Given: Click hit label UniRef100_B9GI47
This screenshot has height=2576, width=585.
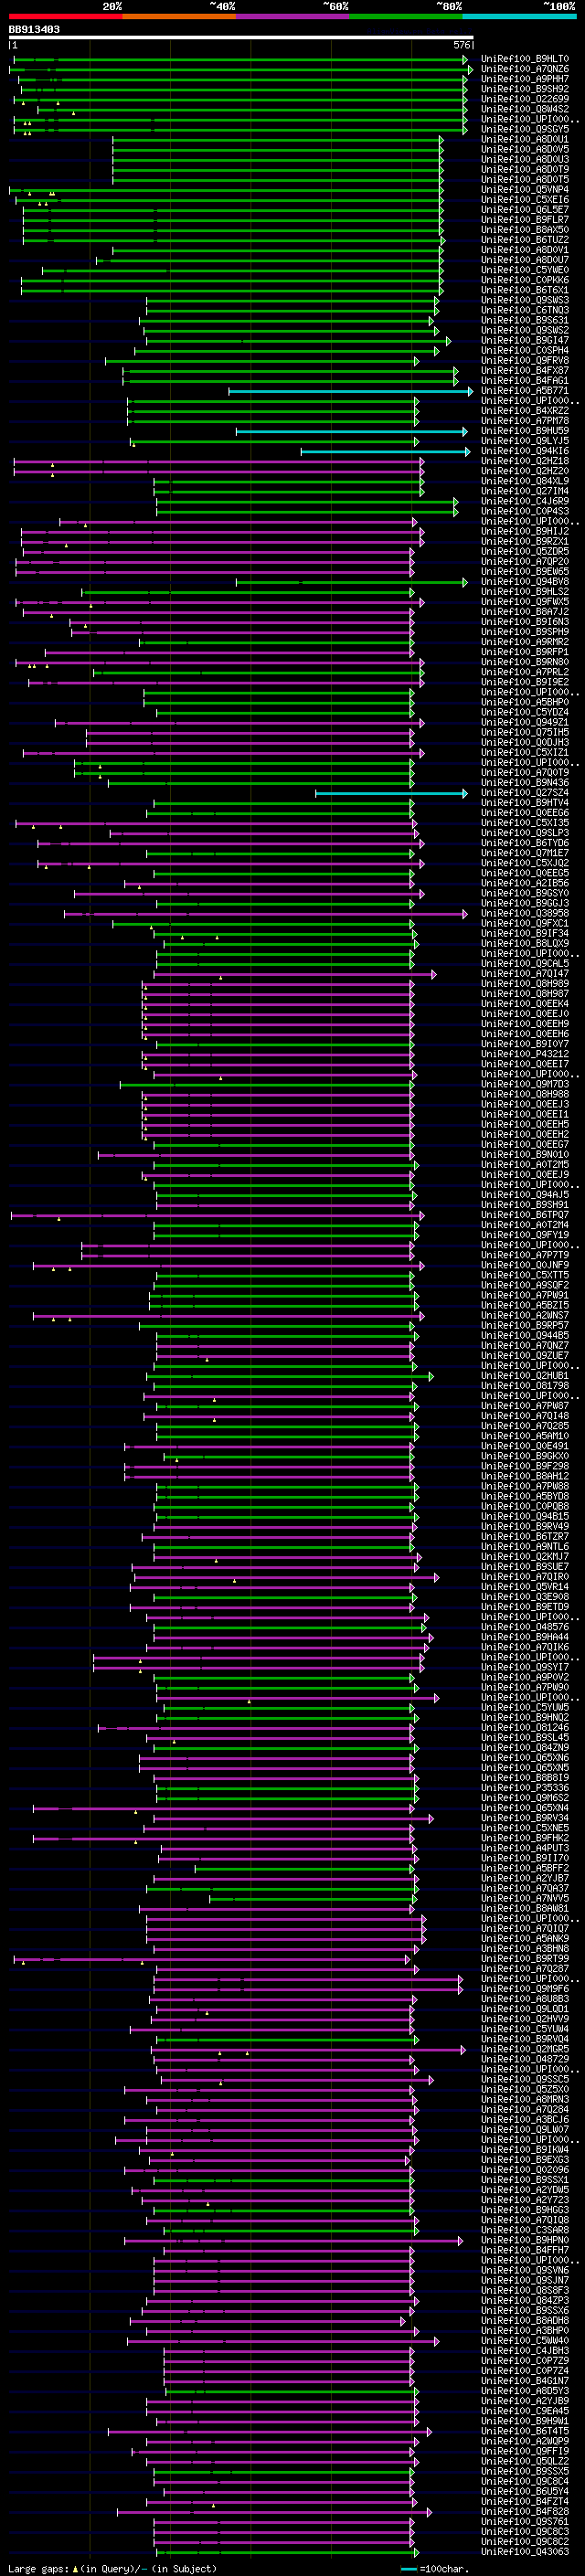Looking at the screenshot, I should [525, 340].
